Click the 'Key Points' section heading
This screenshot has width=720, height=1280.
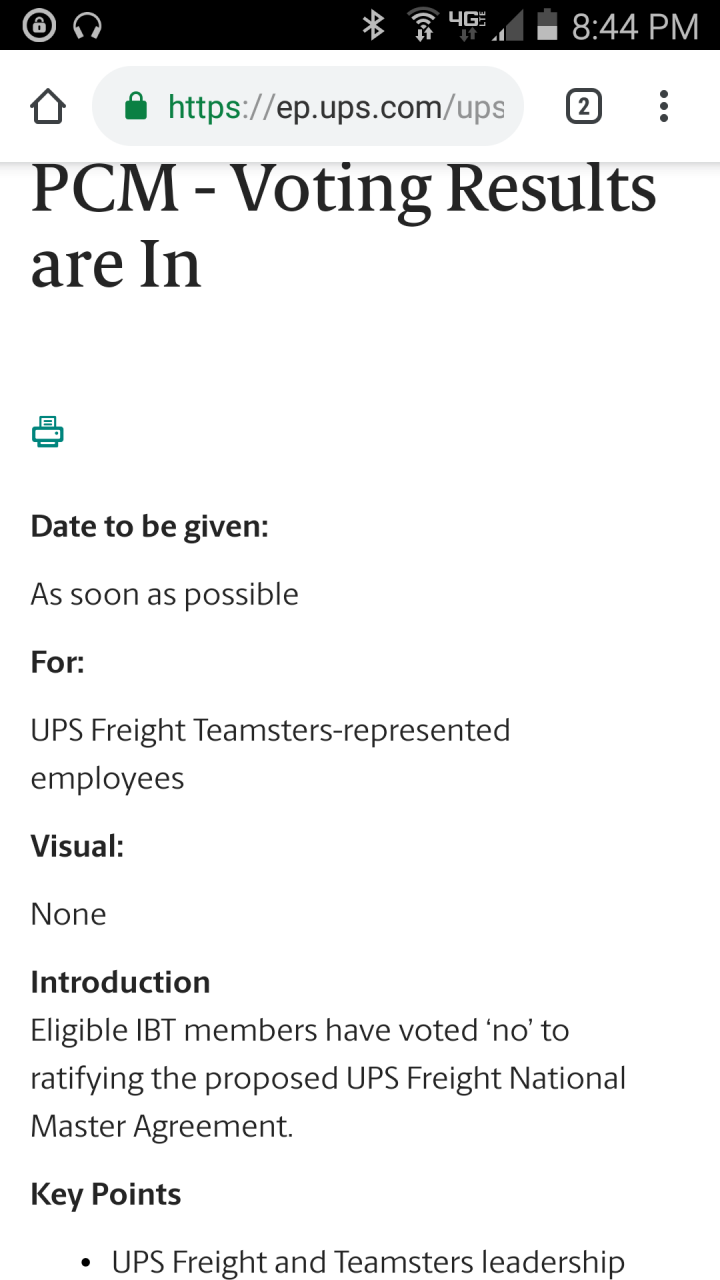pyautogui.click(x=106, y=1194)
